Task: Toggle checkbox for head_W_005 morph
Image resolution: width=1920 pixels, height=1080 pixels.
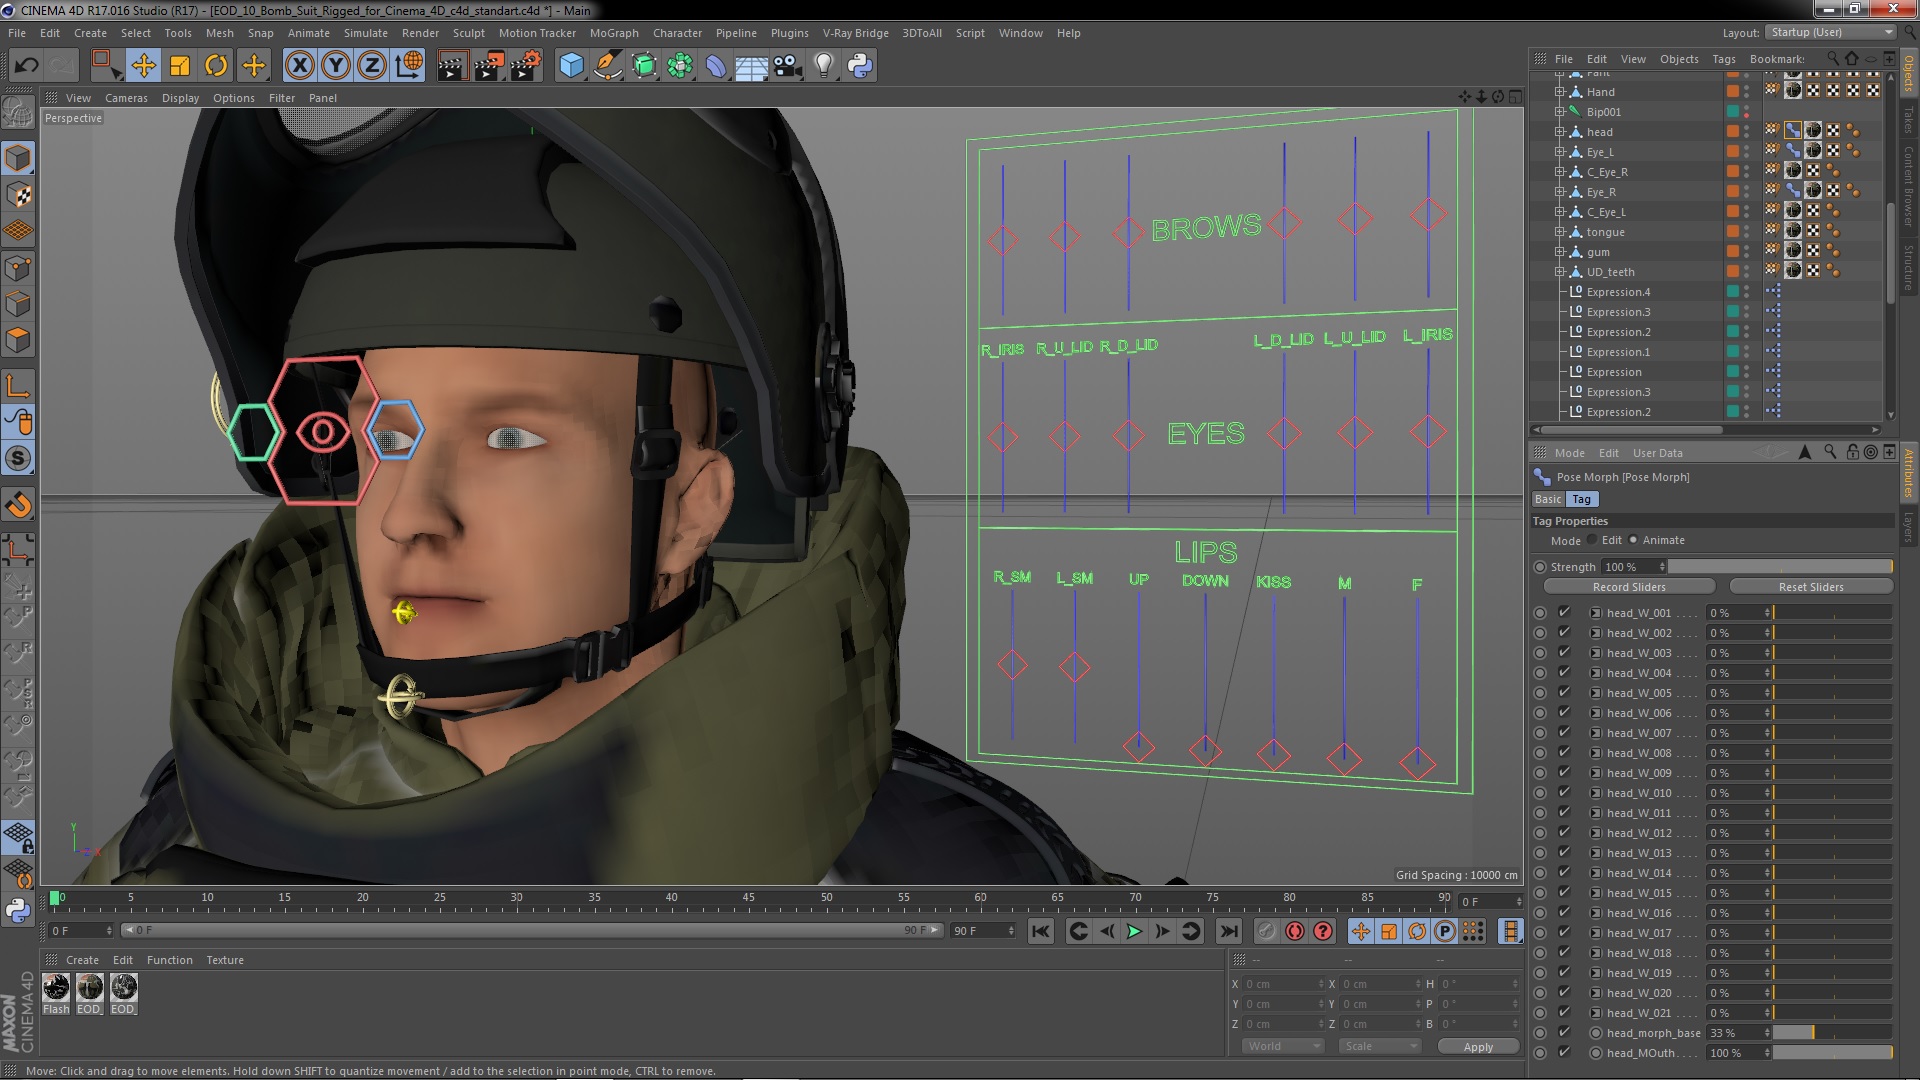Action: [x=1564, y=693]
